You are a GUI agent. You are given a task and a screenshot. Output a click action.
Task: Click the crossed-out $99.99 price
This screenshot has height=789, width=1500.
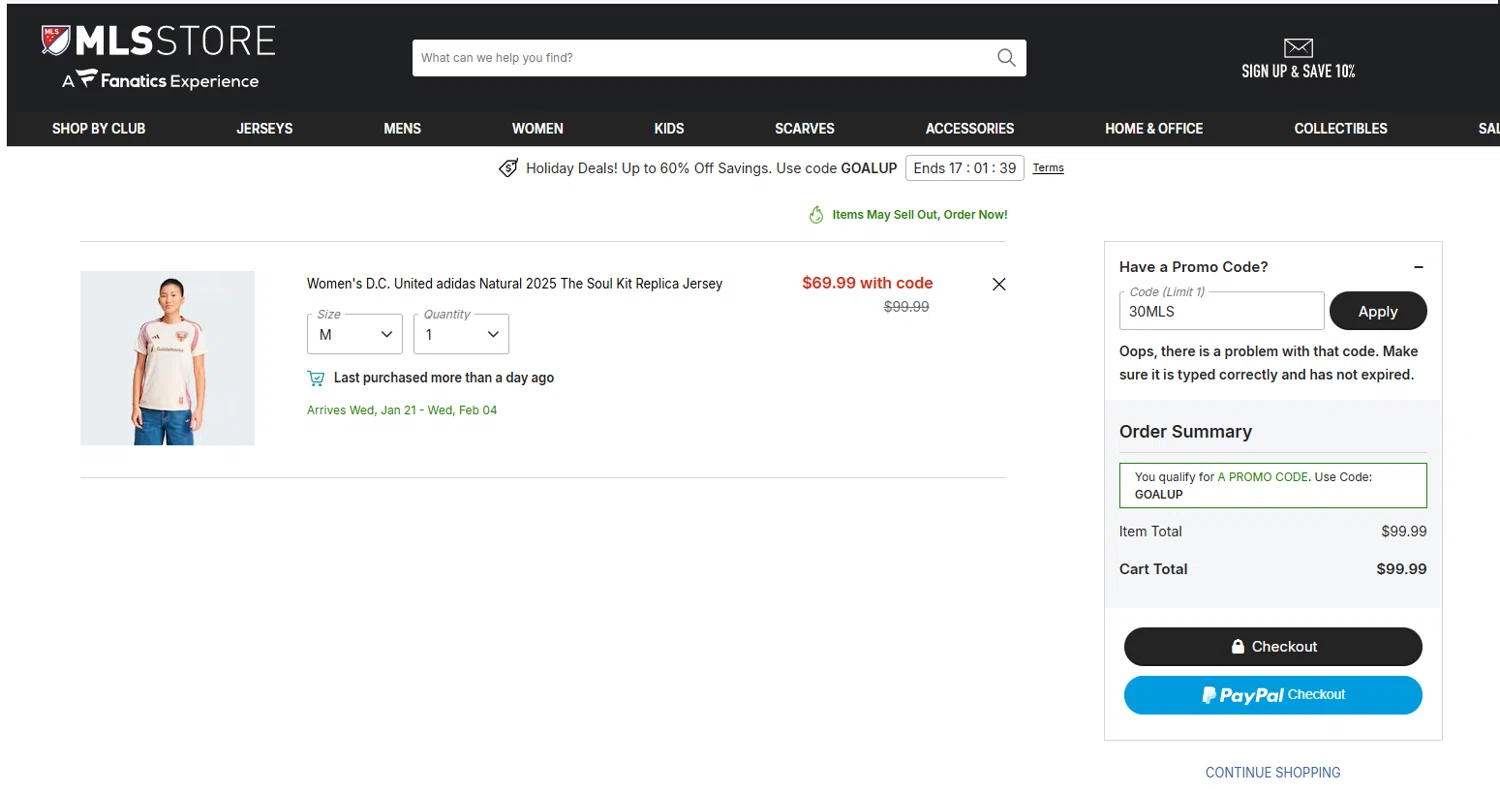pyautogui.click(x=906, y=307)
